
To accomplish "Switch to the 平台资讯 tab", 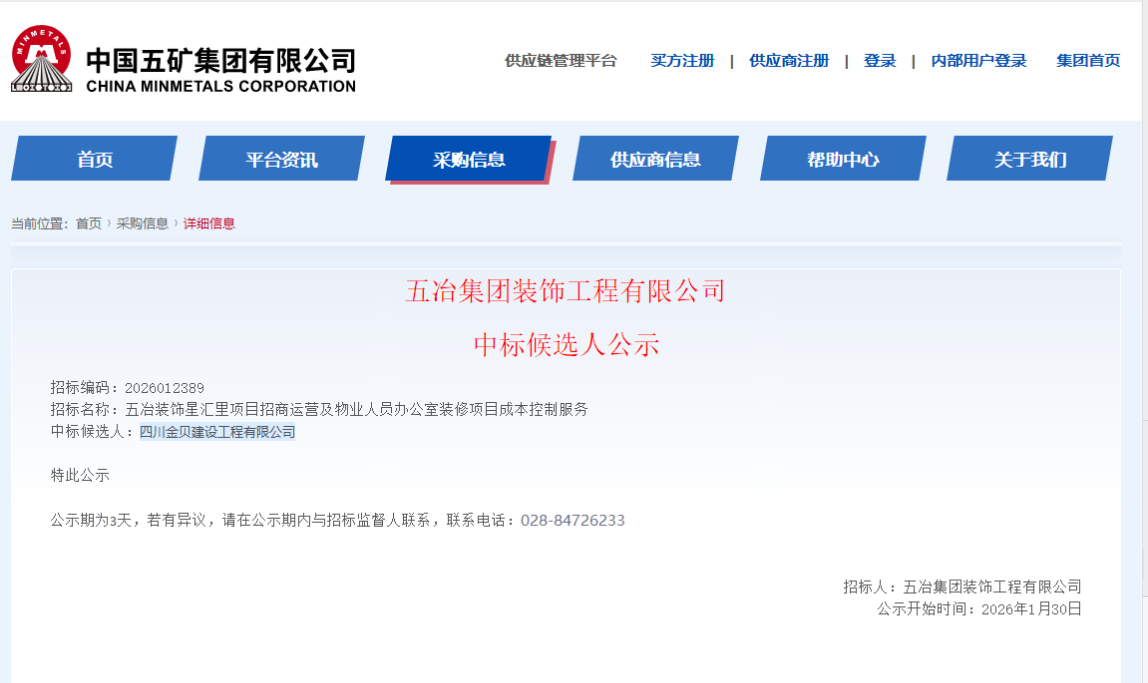I will 282,158.
